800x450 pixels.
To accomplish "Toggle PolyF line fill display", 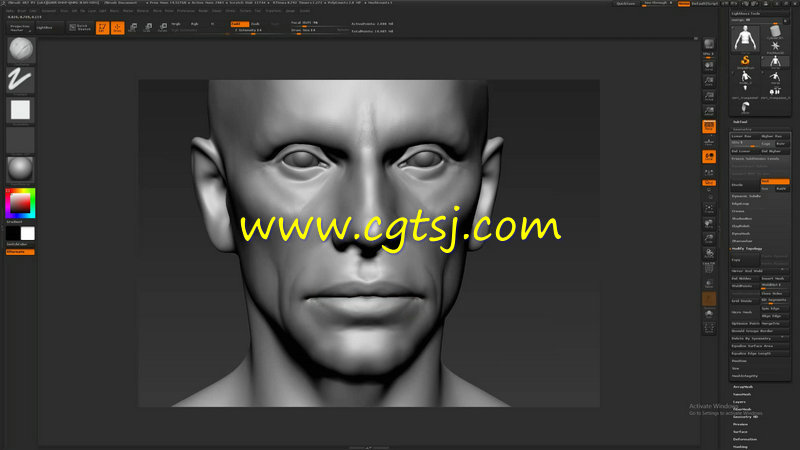I will point(709,268).
